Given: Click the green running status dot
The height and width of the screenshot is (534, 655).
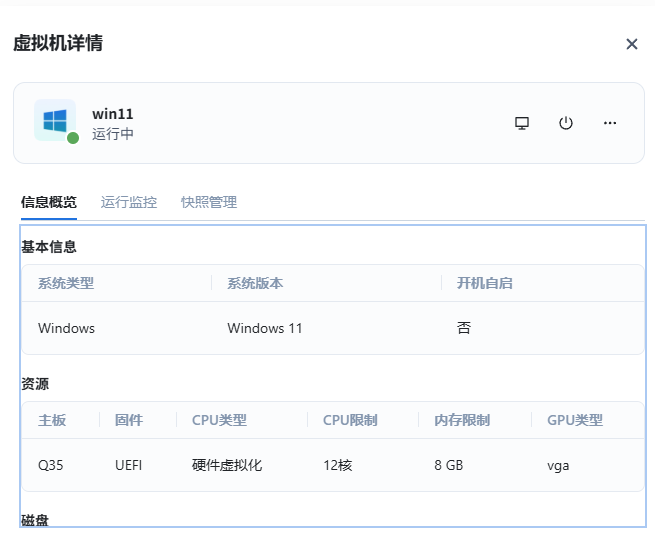Looking at the screenshot, I should [x=73, y=138].
